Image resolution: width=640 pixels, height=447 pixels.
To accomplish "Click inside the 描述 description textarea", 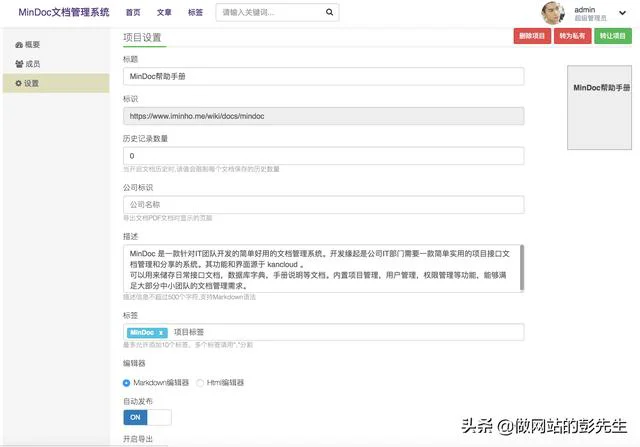I will click(322, 269).
